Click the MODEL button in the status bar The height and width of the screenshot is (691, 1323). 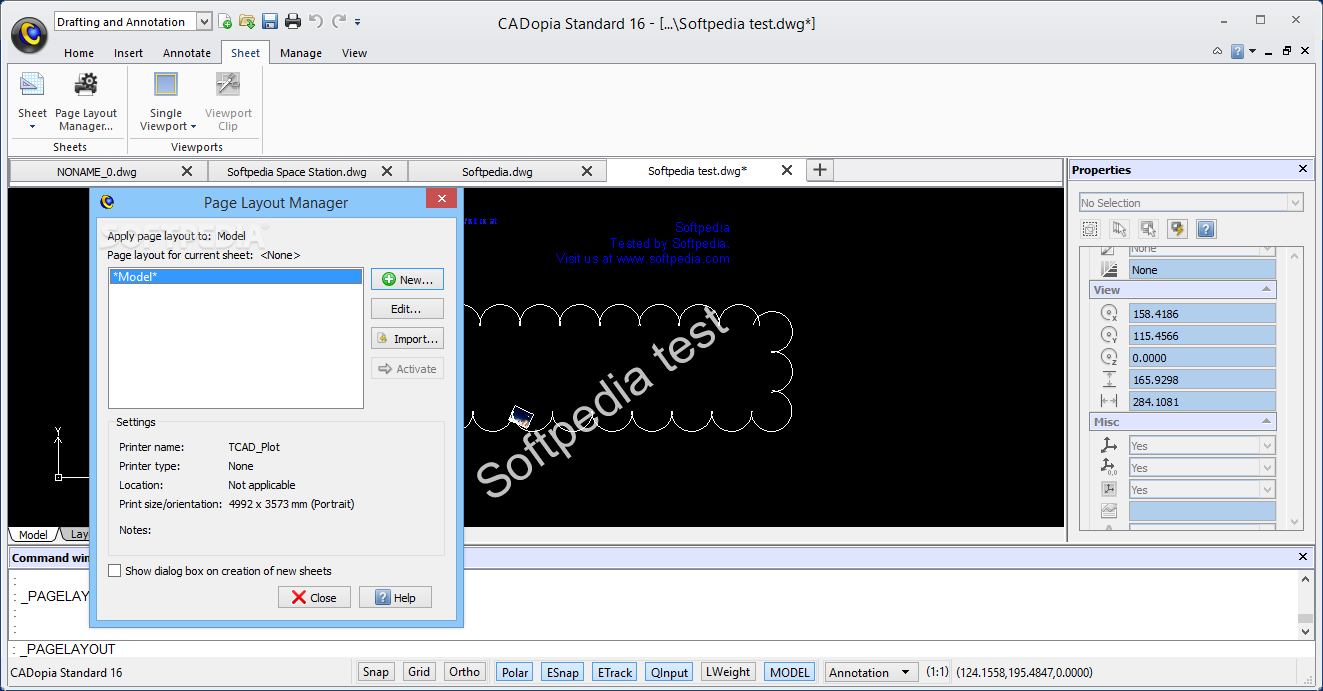point(790,672)
